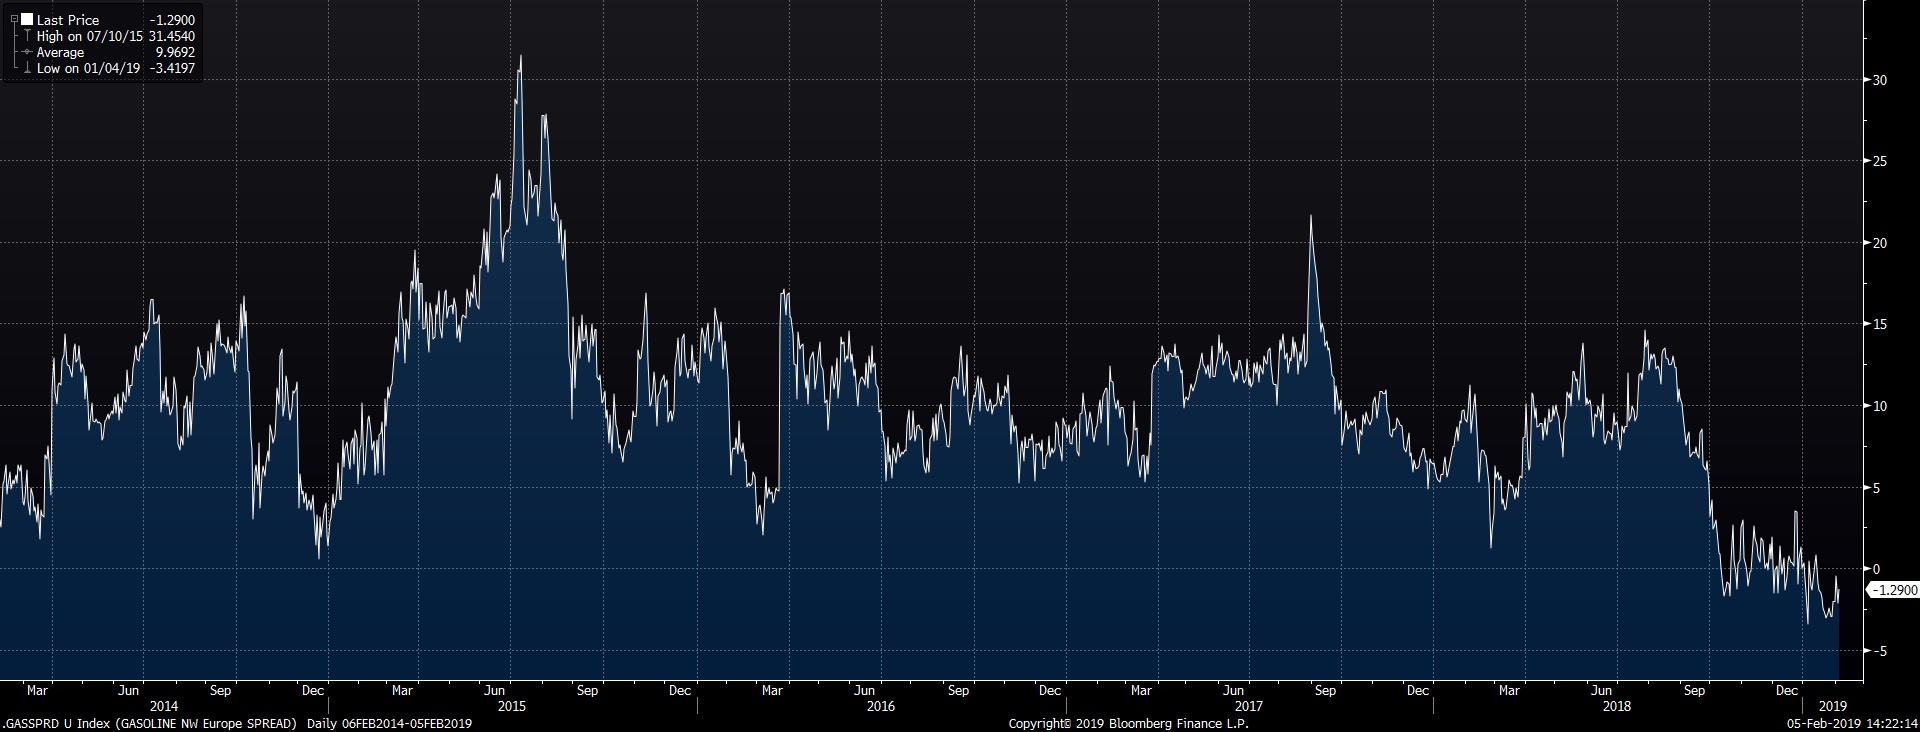This screenshot has width=1920, height=732.
Task: Click the Daily 06FEB2014-05FEB2019 date range text
Action: coord(389,723)
